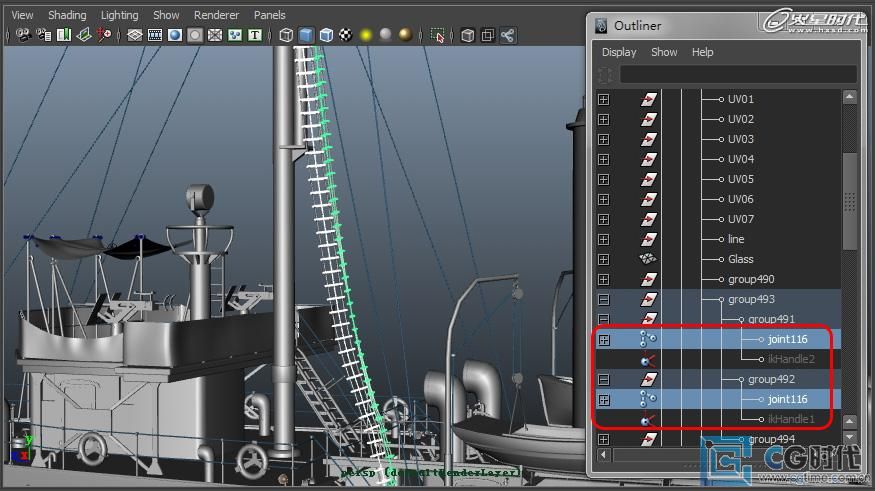
Task: Click the Bookmarks icon in panel toolbar
Action: [64, 35]
